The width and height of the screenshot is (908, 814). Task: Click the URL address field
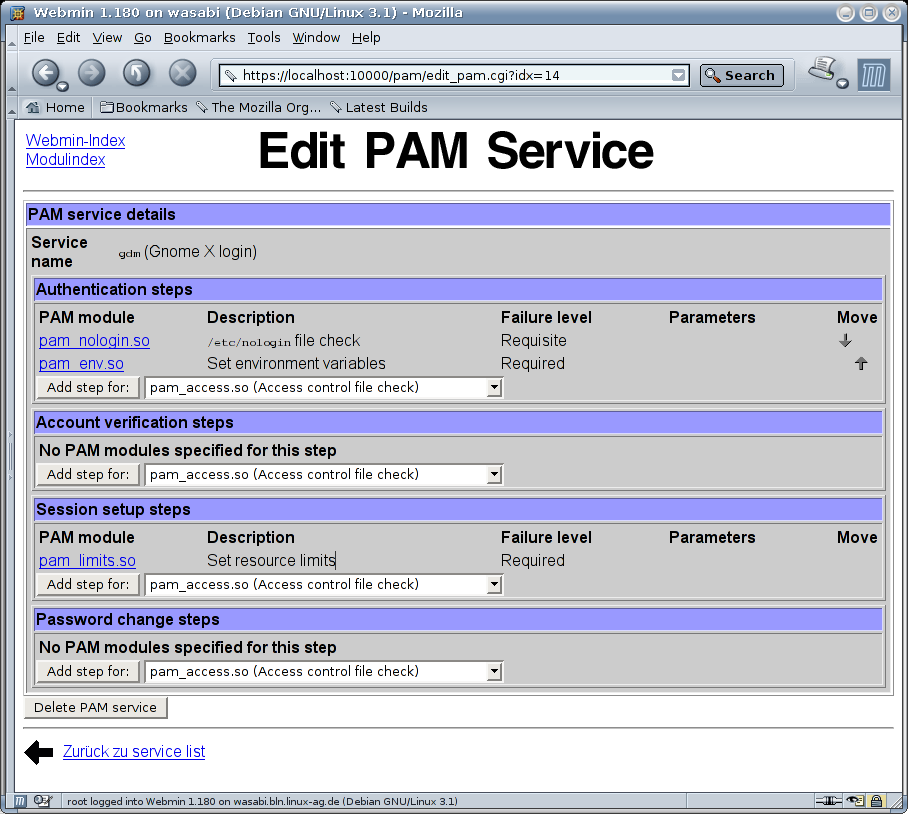click(455, 75)
